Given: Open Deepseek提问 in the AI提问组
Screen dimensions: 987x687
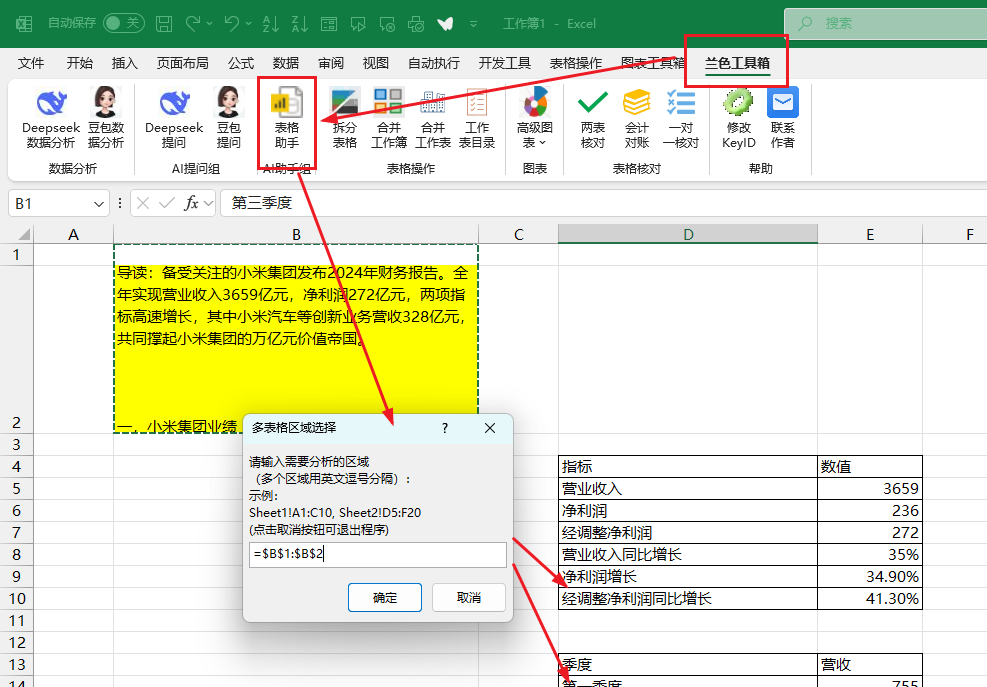Looking at the screenshot, I should pyautogui.click(x=174, y=118).
